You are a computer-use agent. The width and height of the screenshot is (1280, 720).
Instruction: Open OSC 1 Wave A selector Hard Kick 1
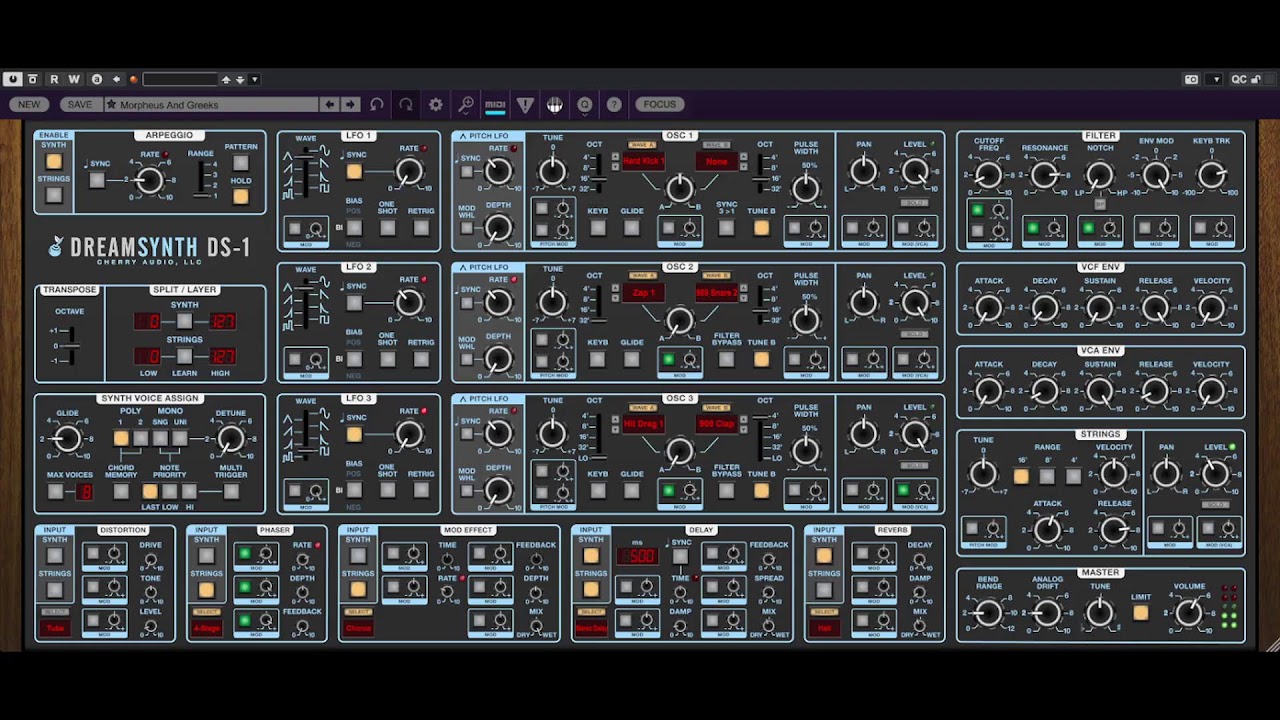coord(643,161)
